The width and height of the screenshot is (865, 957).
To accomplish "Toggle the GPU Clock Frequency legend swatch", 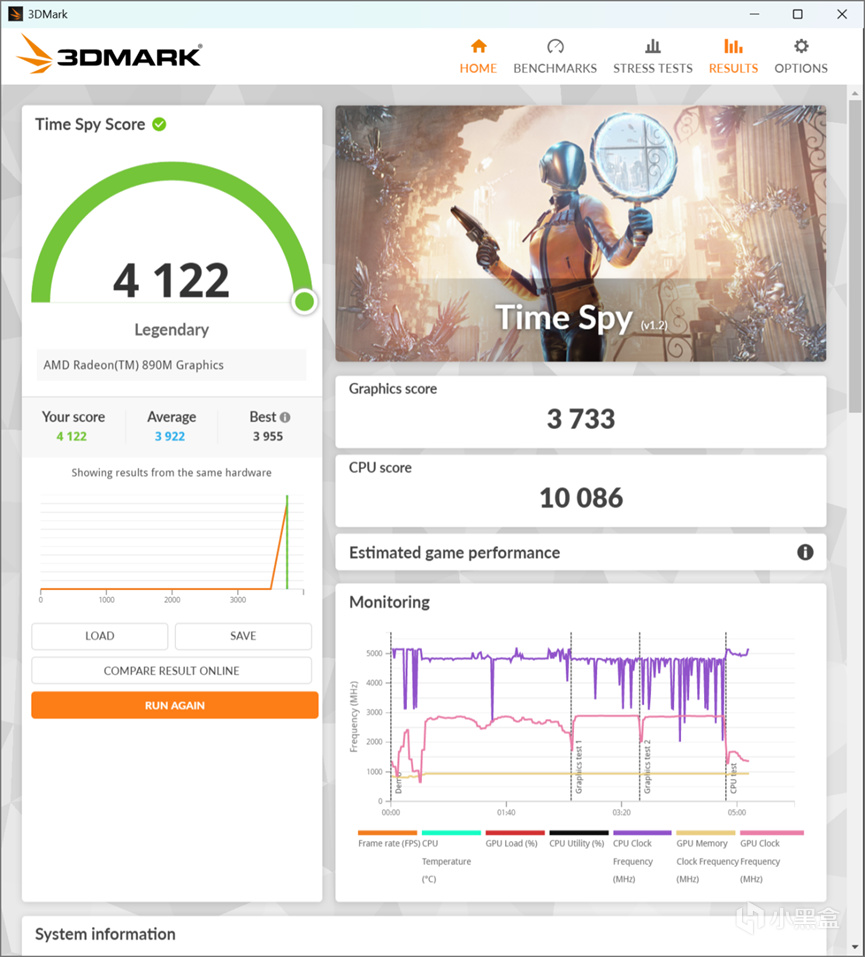I will [772, 832].
